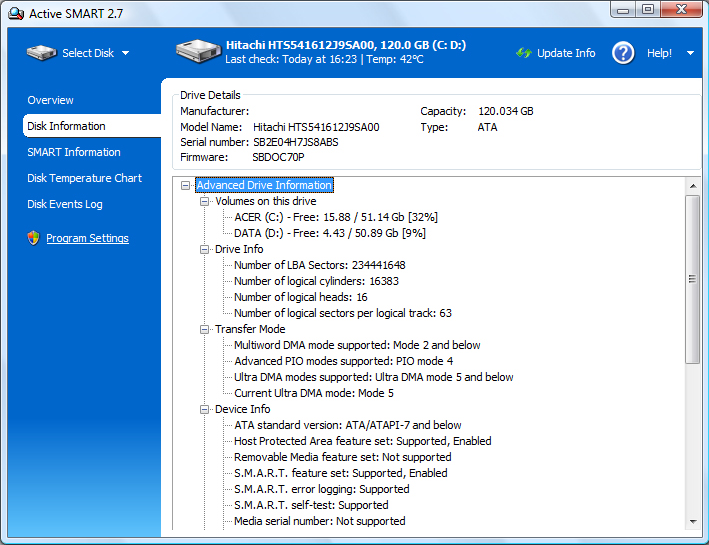Open Disk Temperature Chart page
The height and width of the screenshot is (545, 709).
pos(85,178)
